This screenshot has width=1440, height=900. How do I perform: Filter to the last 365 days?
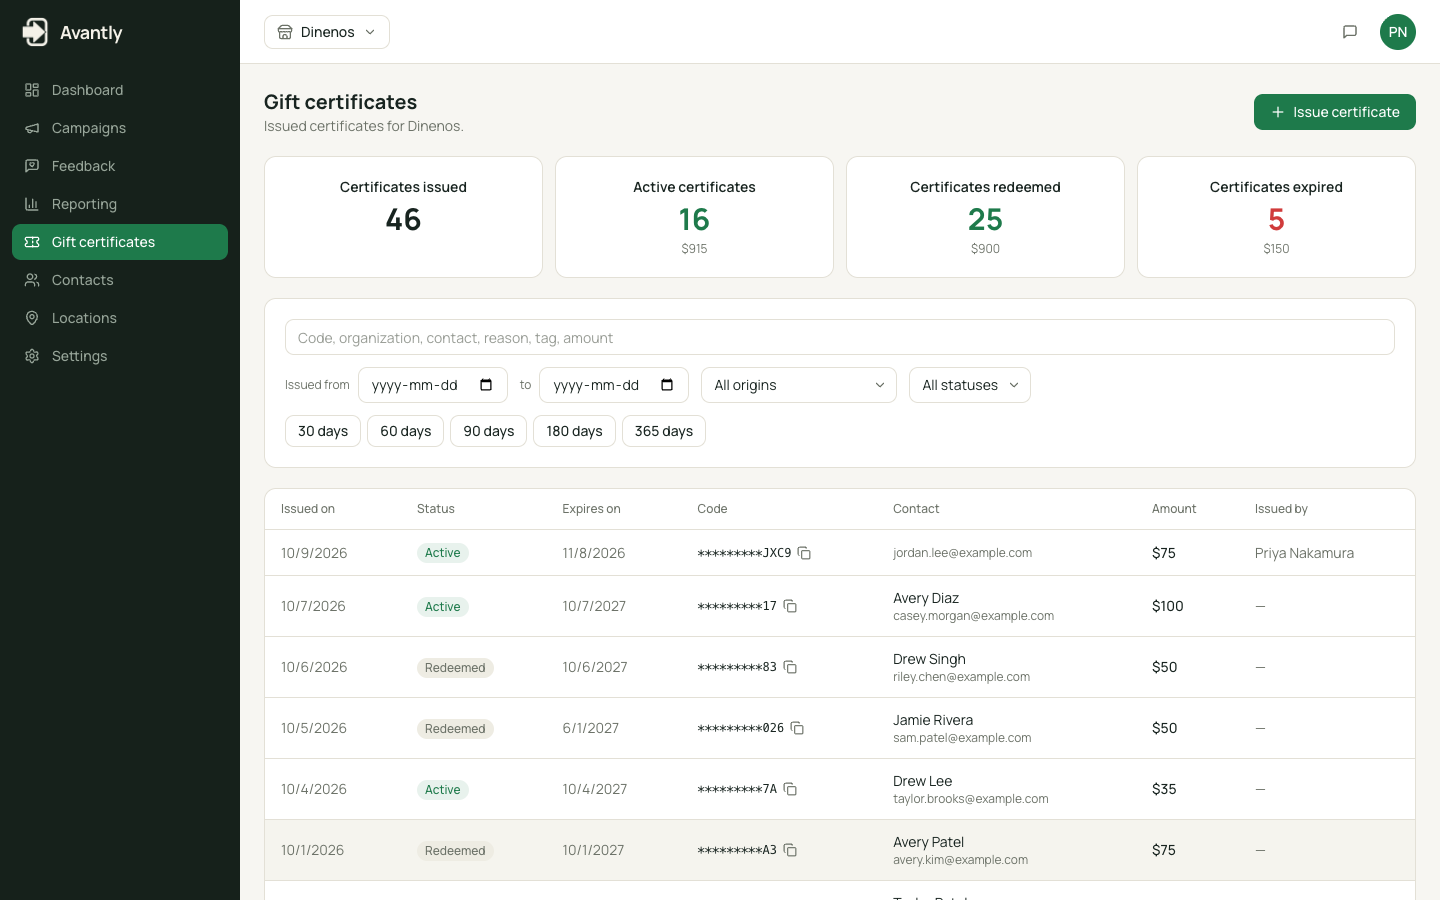coord(664,431)
